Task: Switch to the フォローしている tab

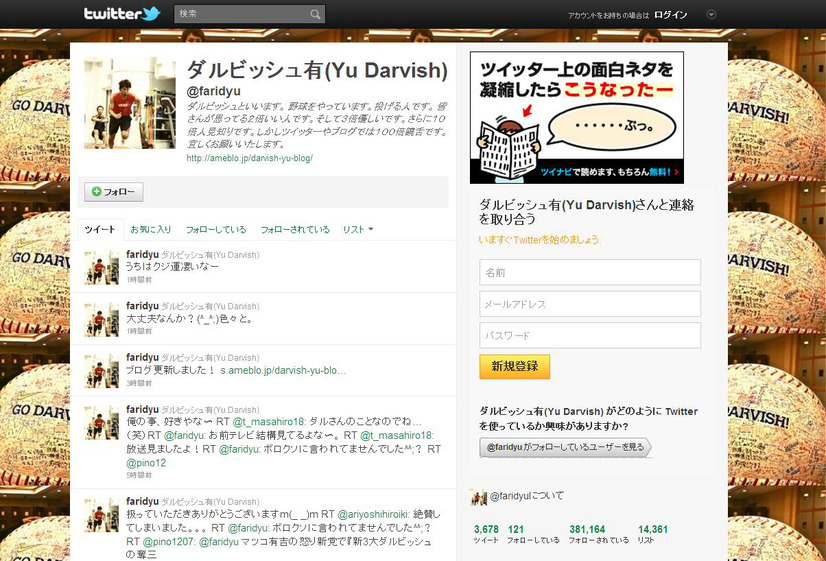Action: (216, 230)
